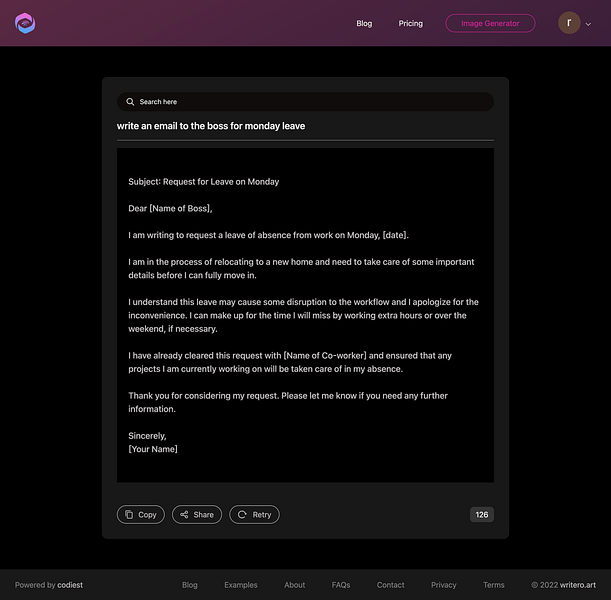Click the user avatar 'r'
Image resolution: width=611 pixels, height=600 pixels.
click(x=569, y=23)
